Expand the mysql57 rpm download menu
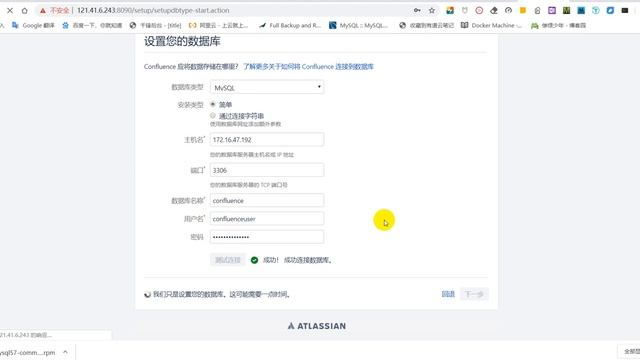This screenshot has width=640, height=360. (x=65, y=352)
